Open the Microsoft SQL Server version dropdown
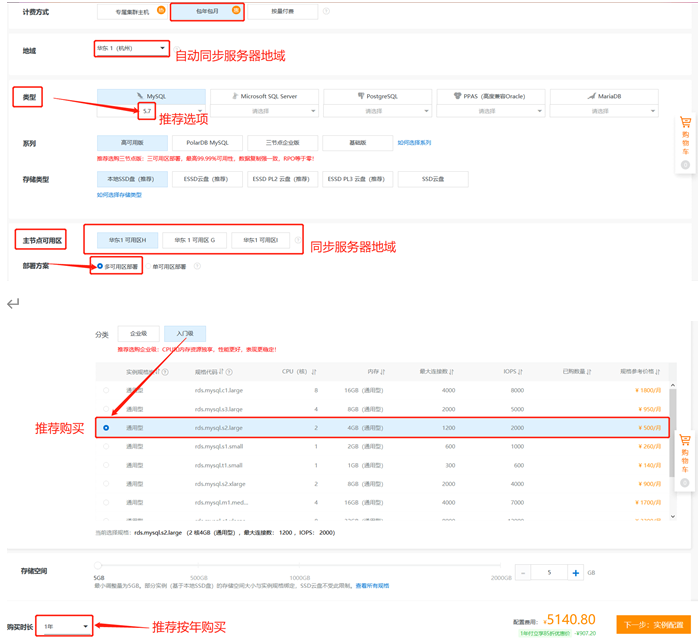 (x=264, y=111)
